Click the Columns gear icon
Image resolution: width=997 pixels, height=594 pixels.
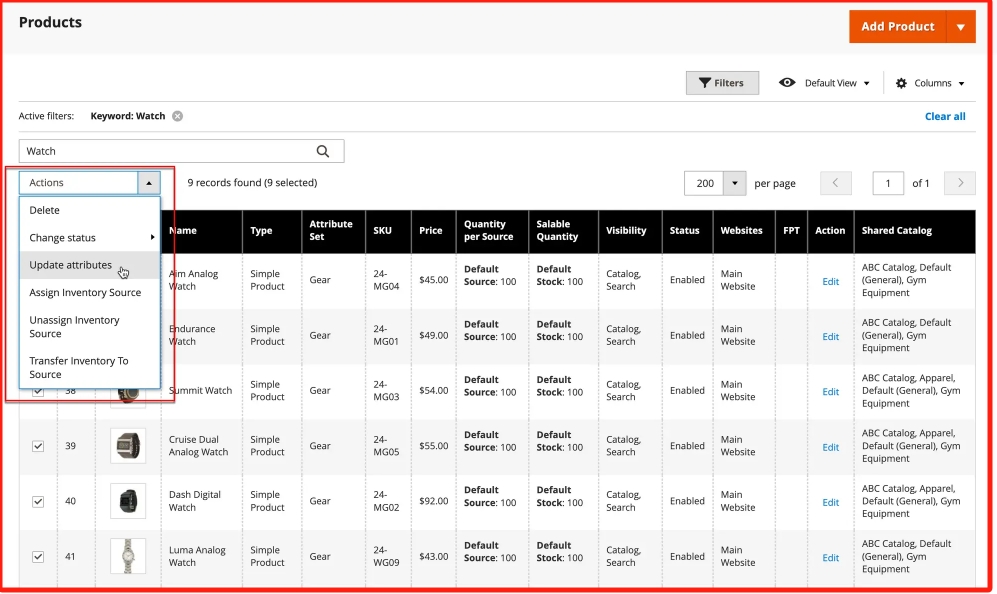click(901, 83)
